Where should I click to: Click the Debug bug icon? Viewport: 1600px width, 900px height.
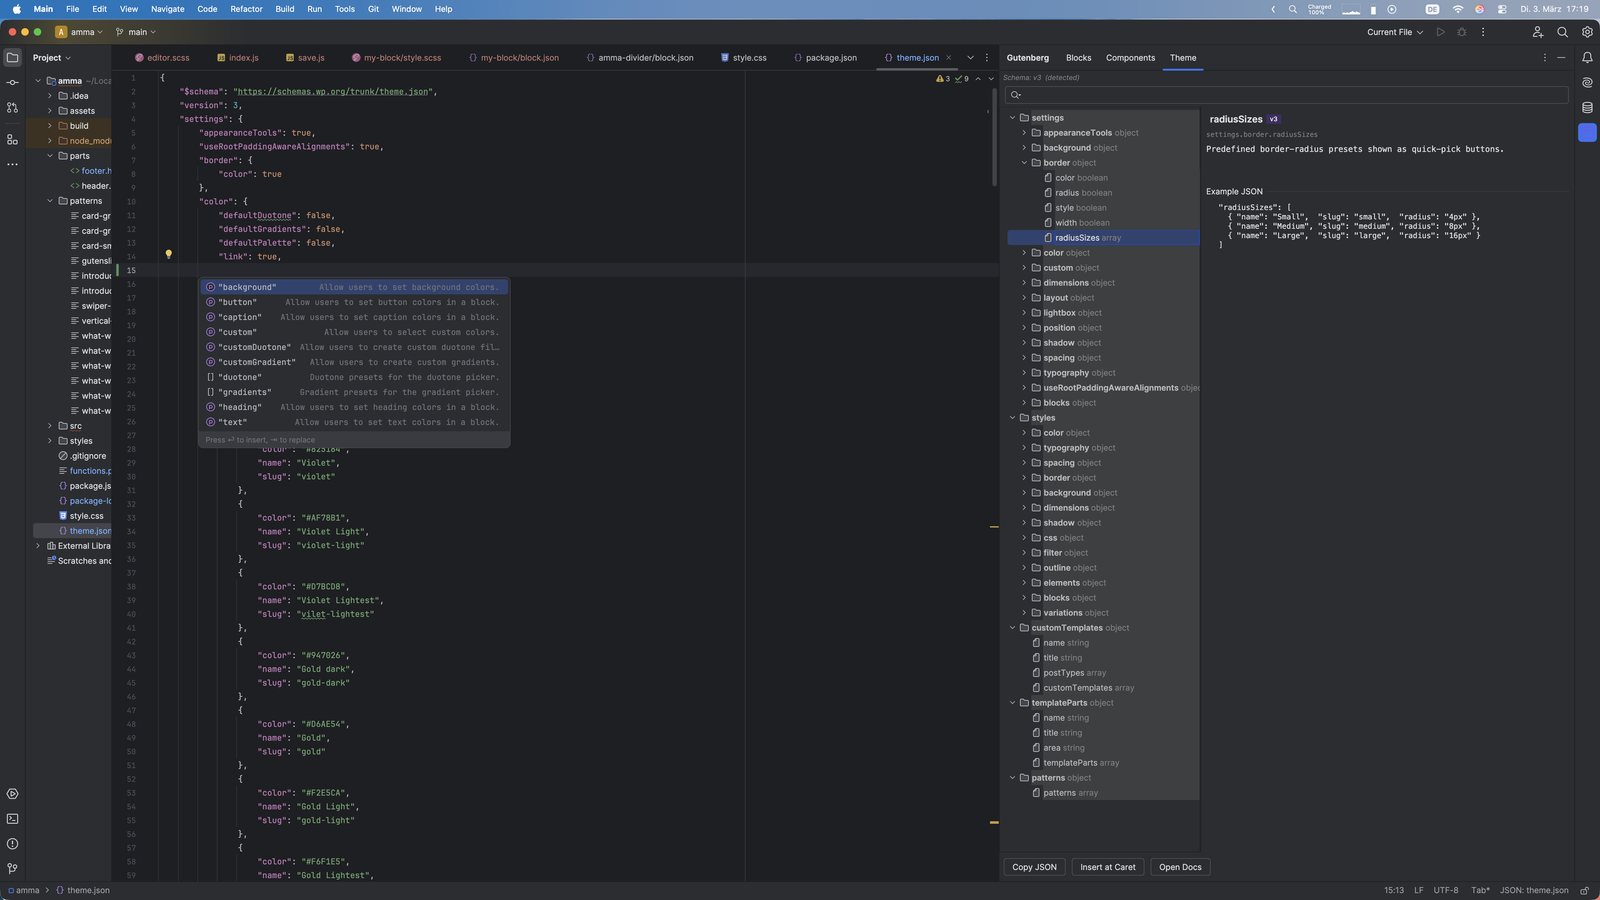pos(1462,32)
